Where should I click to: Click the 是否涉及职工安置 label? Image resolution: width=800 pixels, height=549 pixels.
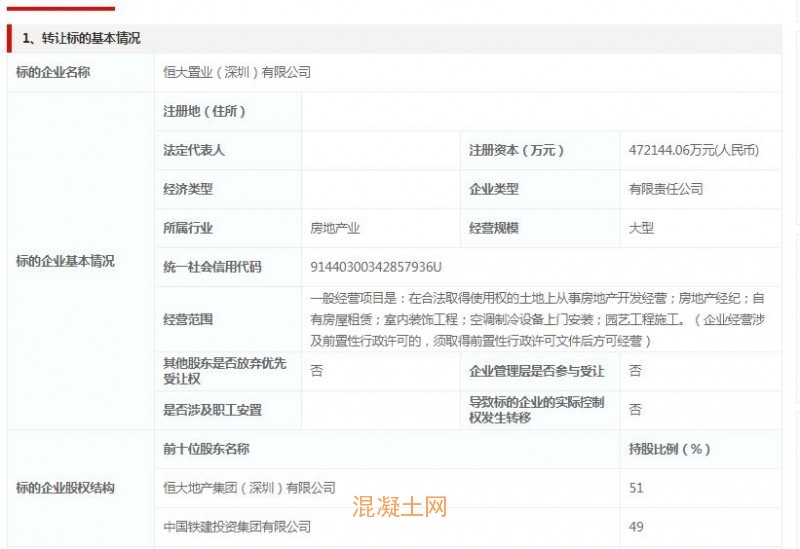(x=212, y=410)
